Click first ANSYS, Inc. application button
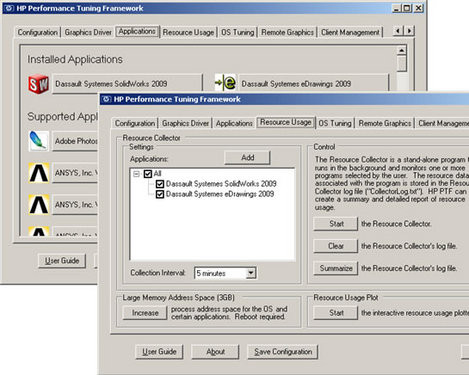Image resolution: width=469 pixels, height=375 pixels. [x=75, y=173]
